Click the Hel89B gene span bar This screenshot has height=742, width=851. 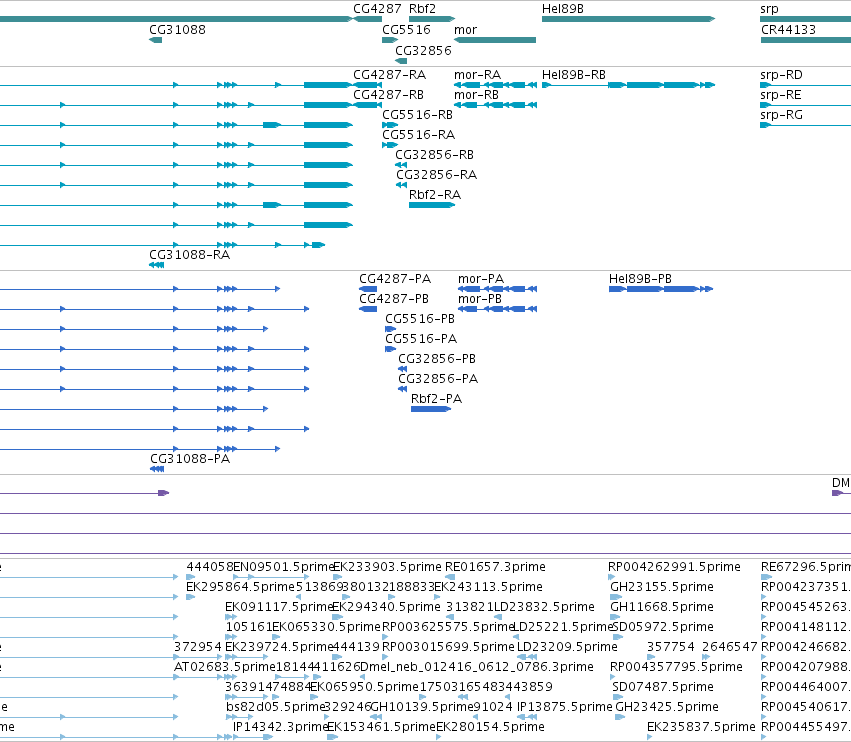click(x=628, y=19)
